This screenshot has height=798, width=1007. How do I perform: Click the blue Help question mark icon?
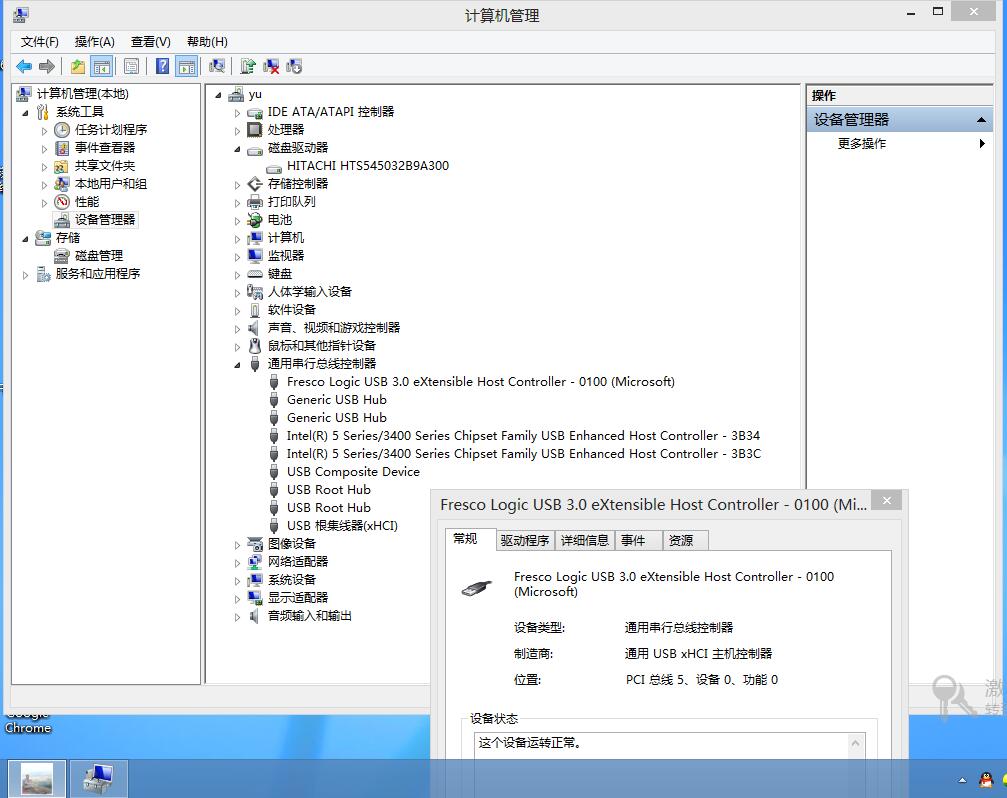point(162,66)
